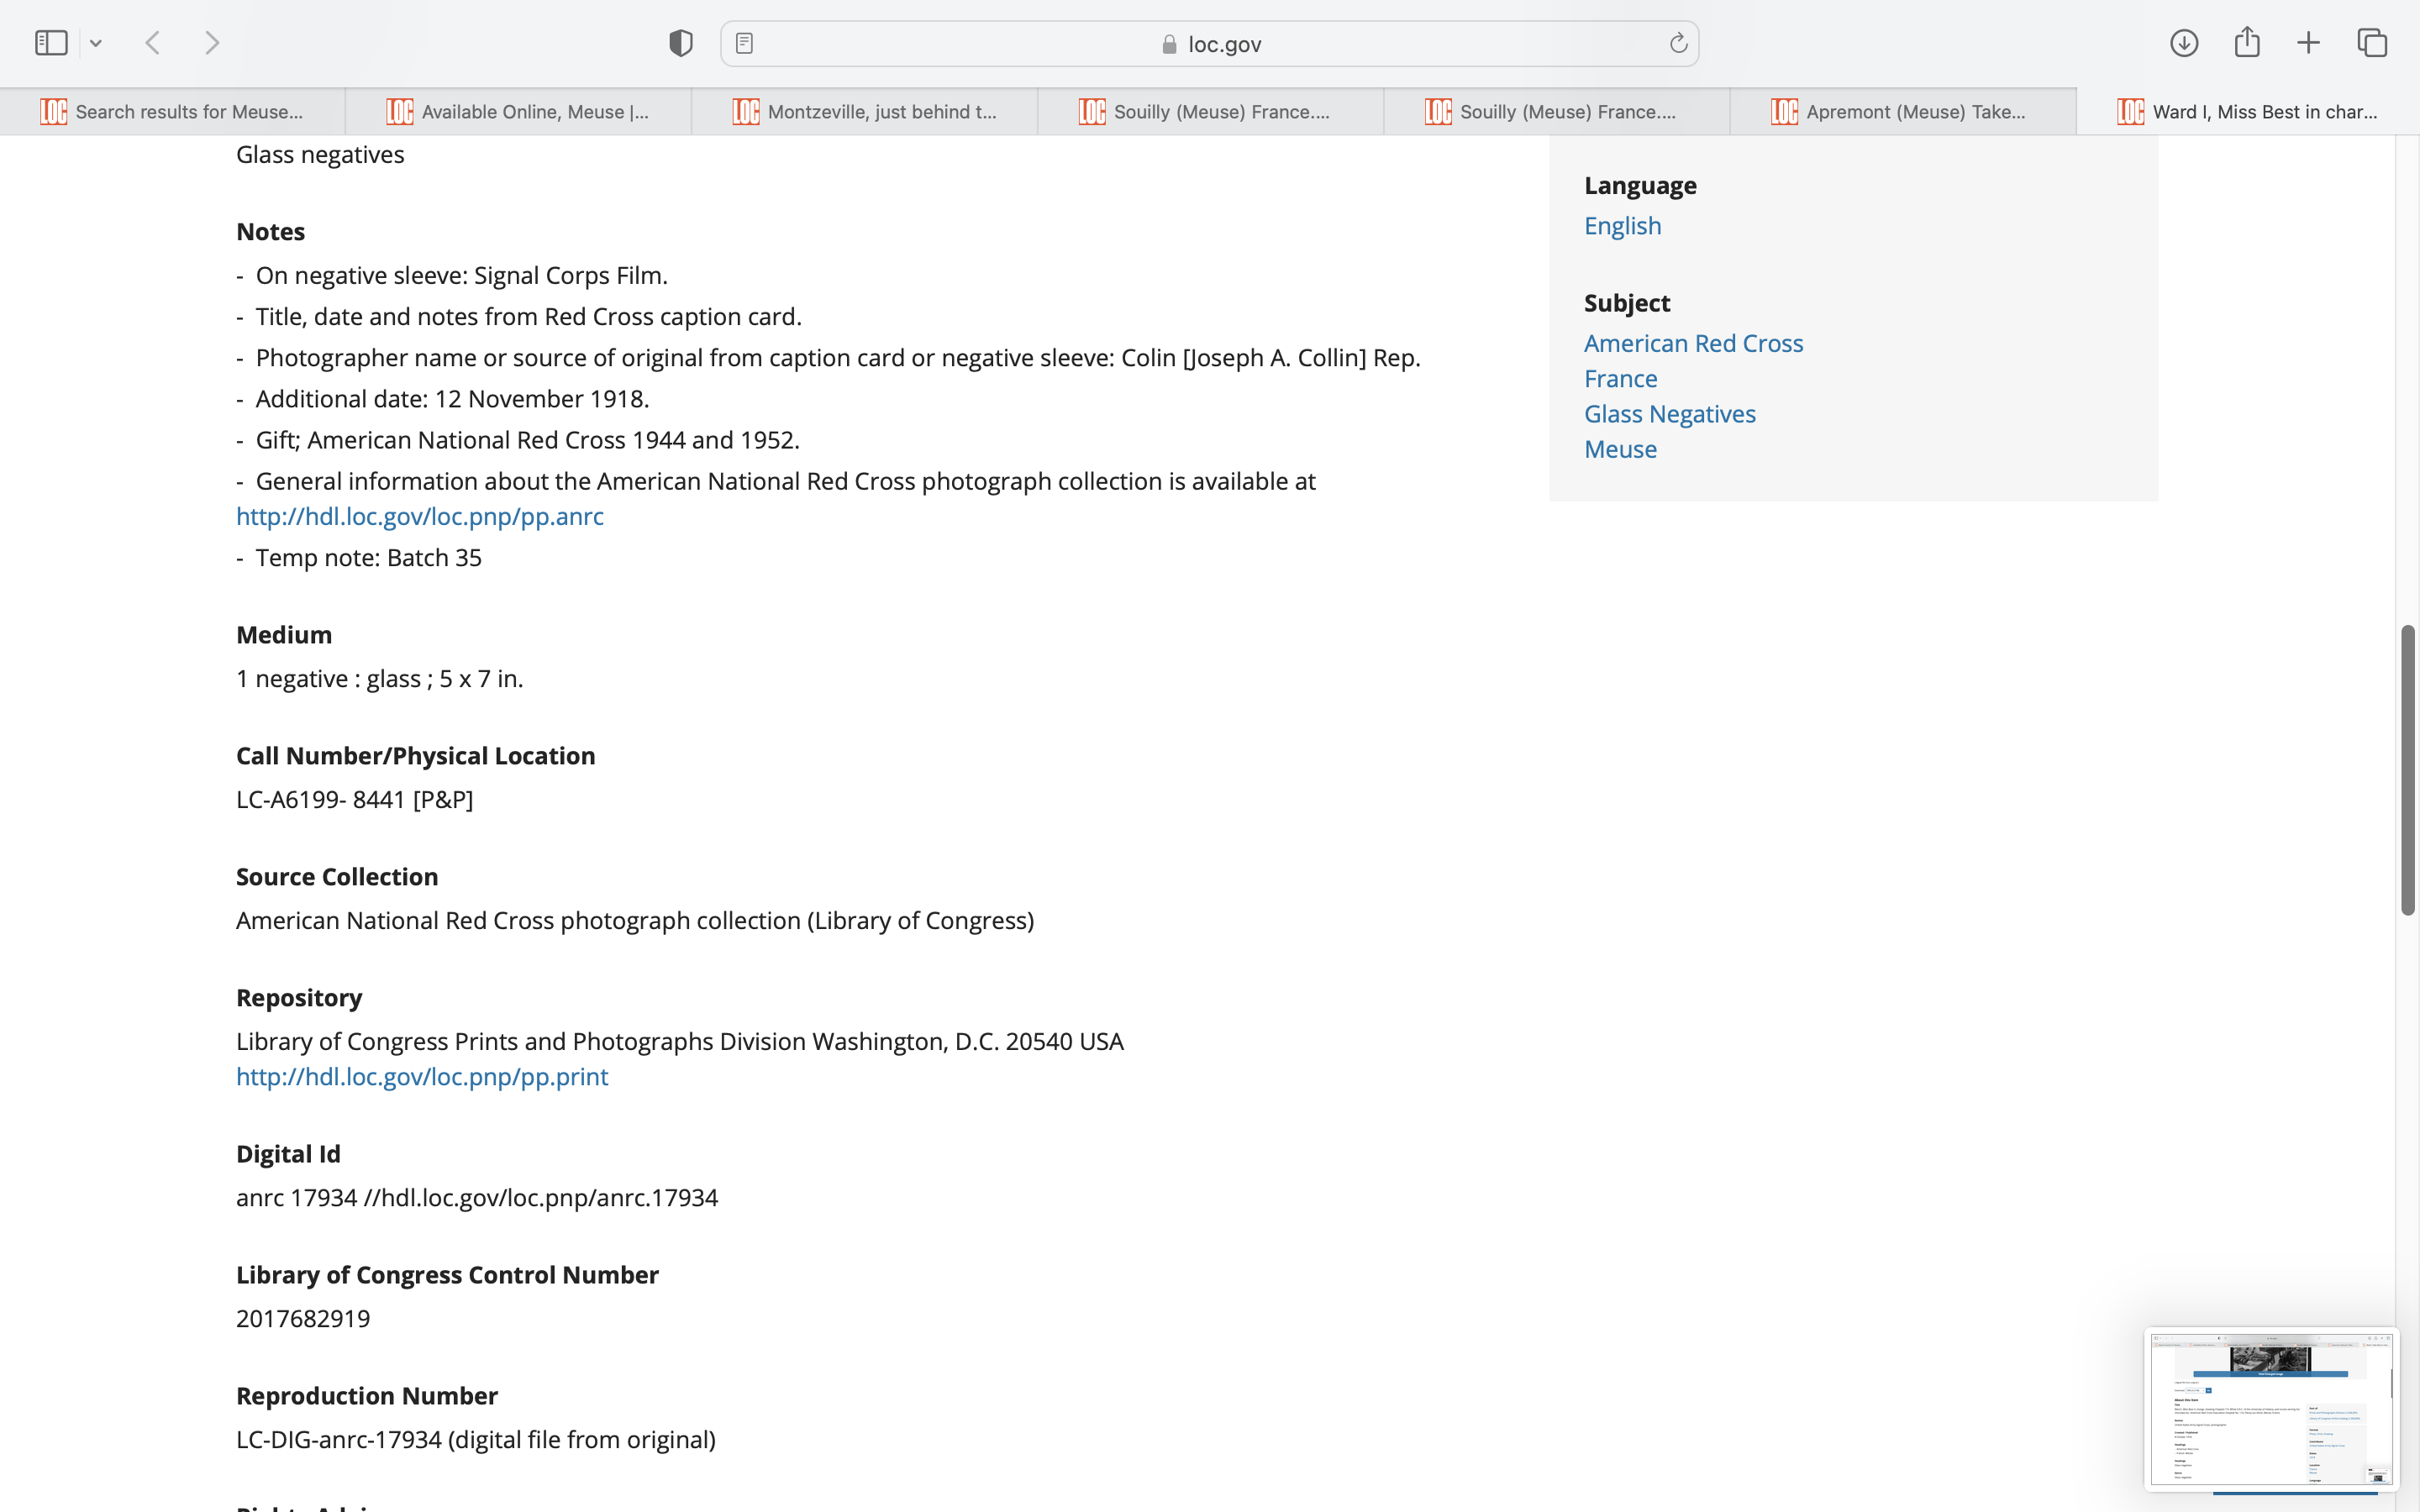The width and height of the screenshot is (2420, 1512).
Task: Open the sidebar tab group dropdown chevron
Action: (x=96, y=43)
